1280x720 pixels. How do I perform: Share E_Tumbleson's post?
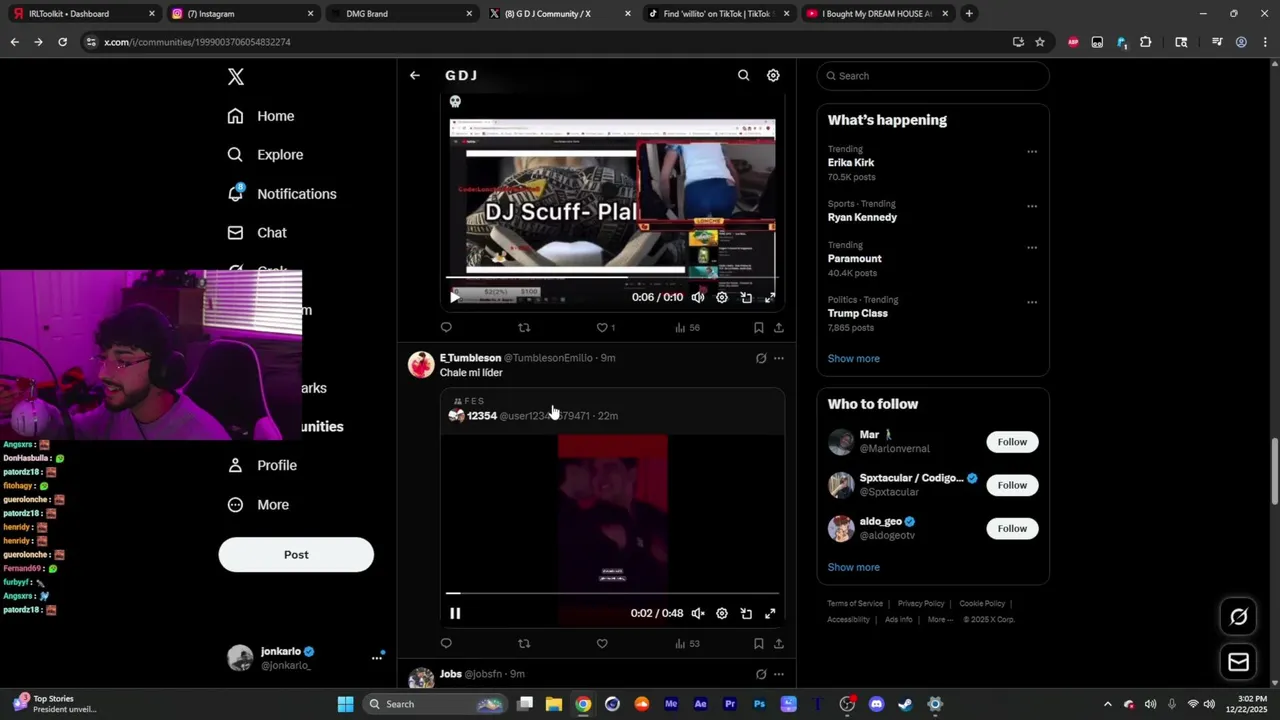[779, 643]
